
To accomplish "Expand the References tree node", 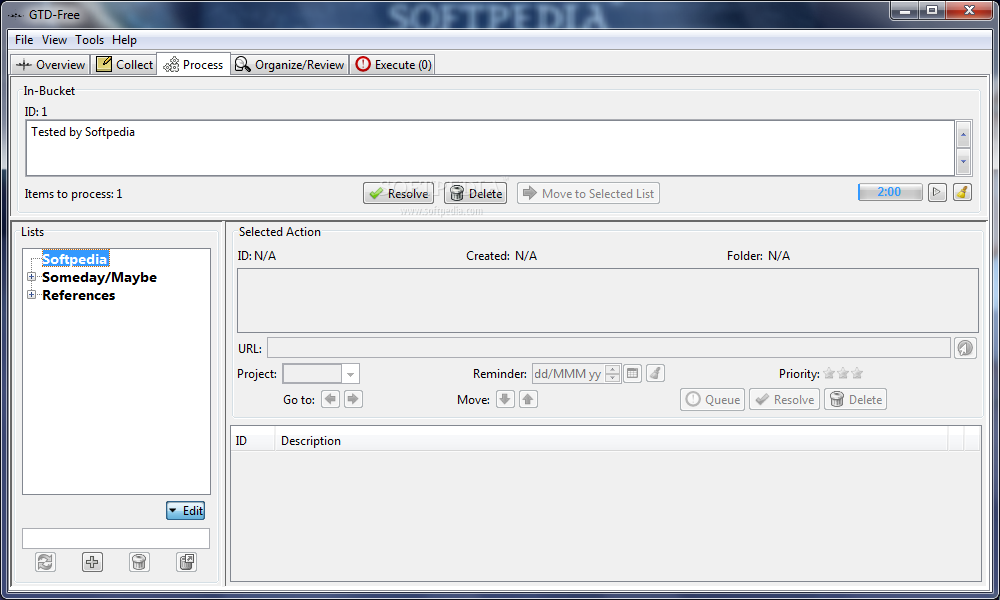I will click(x=31, y=295).
